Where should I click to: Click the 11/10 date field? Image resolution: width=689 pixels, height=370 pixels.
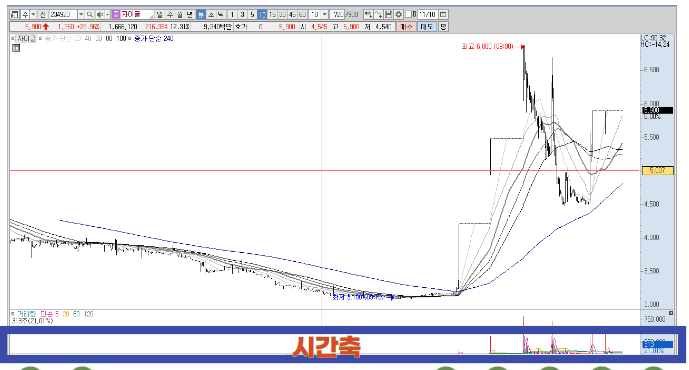427,15
